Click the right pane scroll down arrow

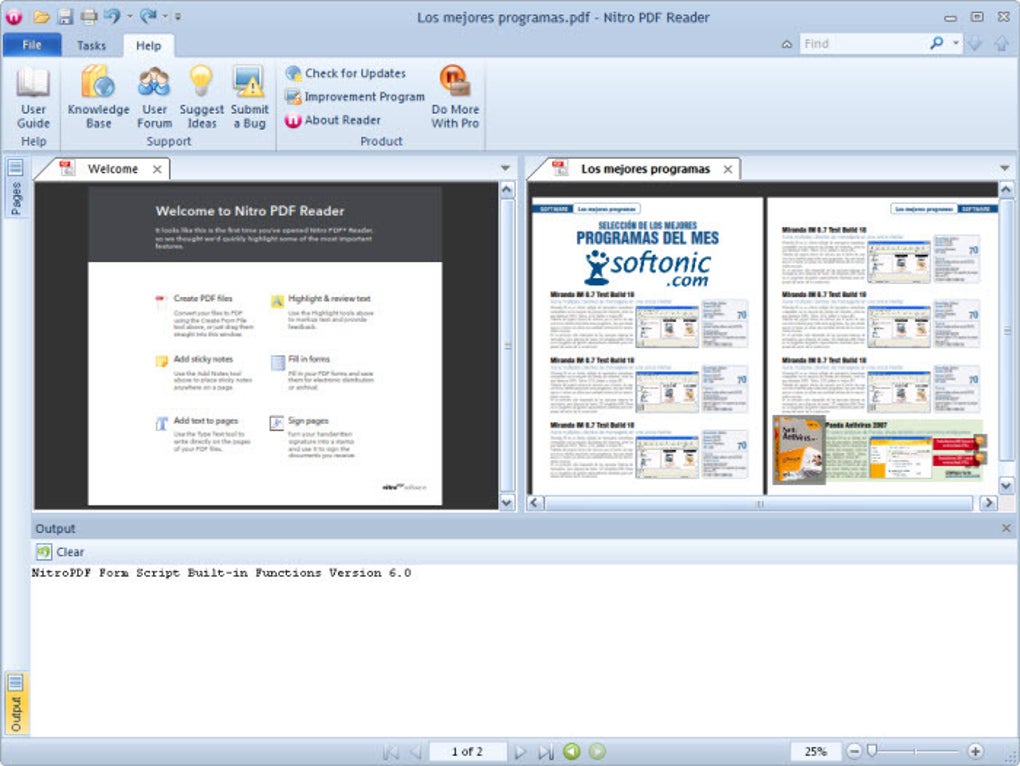point(1006,486)
